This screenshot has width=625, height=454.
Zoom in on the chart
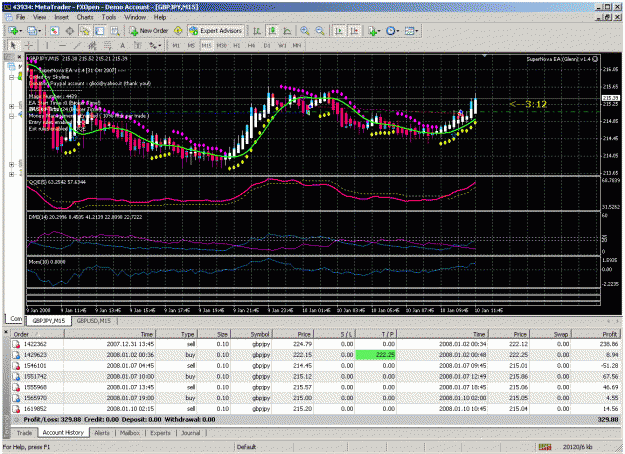pyautogui.click(x=305, y=31)
